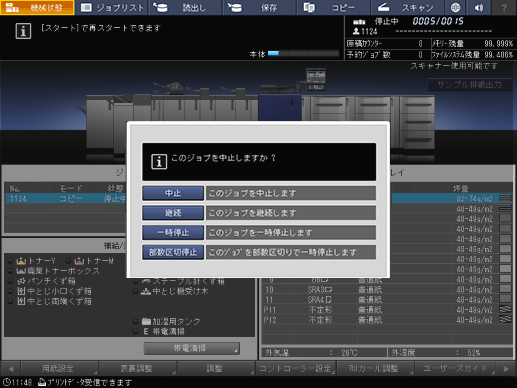Open the ジョブリスト tab
Image resolution: width=517 pixels, height=388 pixels.
[112, 7]
